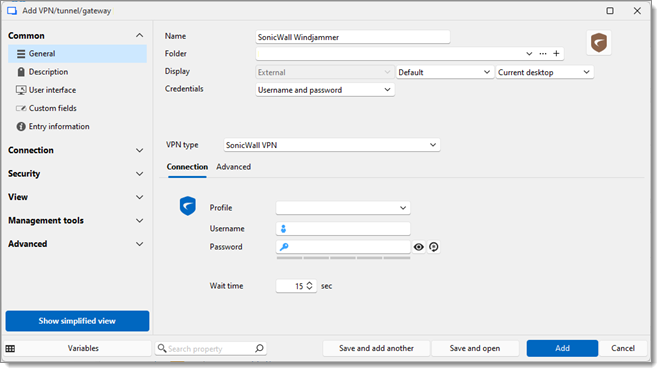Click the Cancel button

click(x=623, y=348)
